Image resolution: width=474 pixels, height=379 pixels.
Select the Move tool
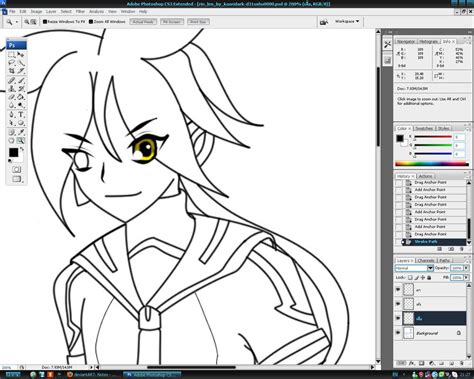click(21, 54)
